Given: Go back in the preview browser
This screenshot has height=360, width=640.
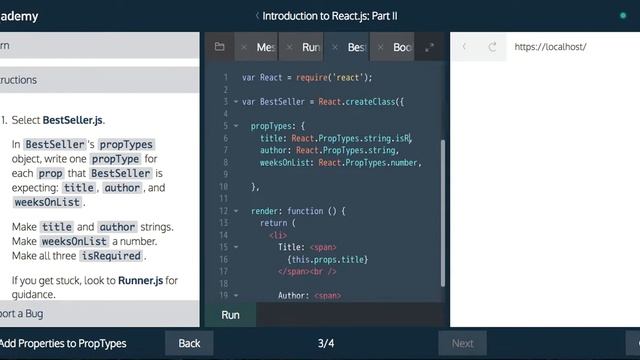Looking at the screenshot, I should (464, 47).
